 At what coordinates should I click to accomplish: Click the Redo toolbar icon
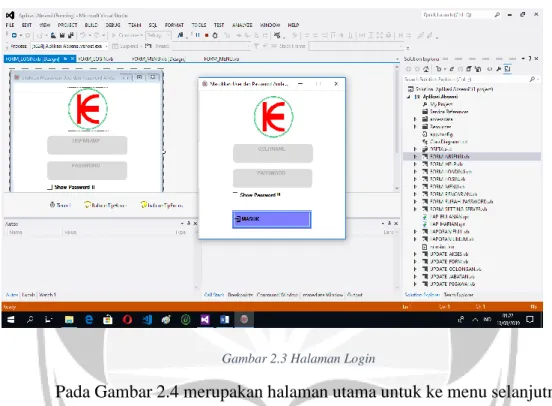(96, 35)
